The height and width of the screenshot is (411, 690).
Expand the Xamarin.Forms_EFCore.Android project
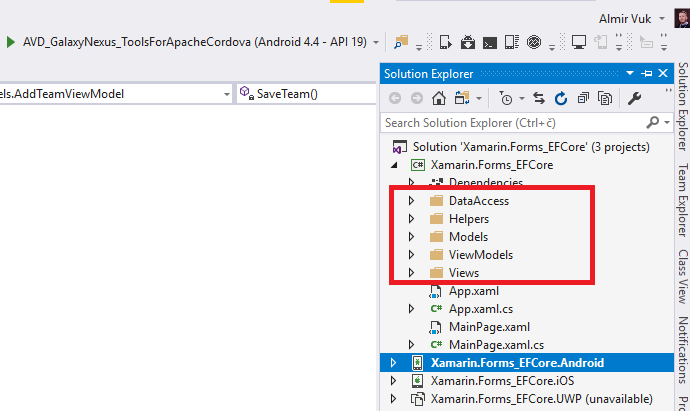(x=393, y=363)
